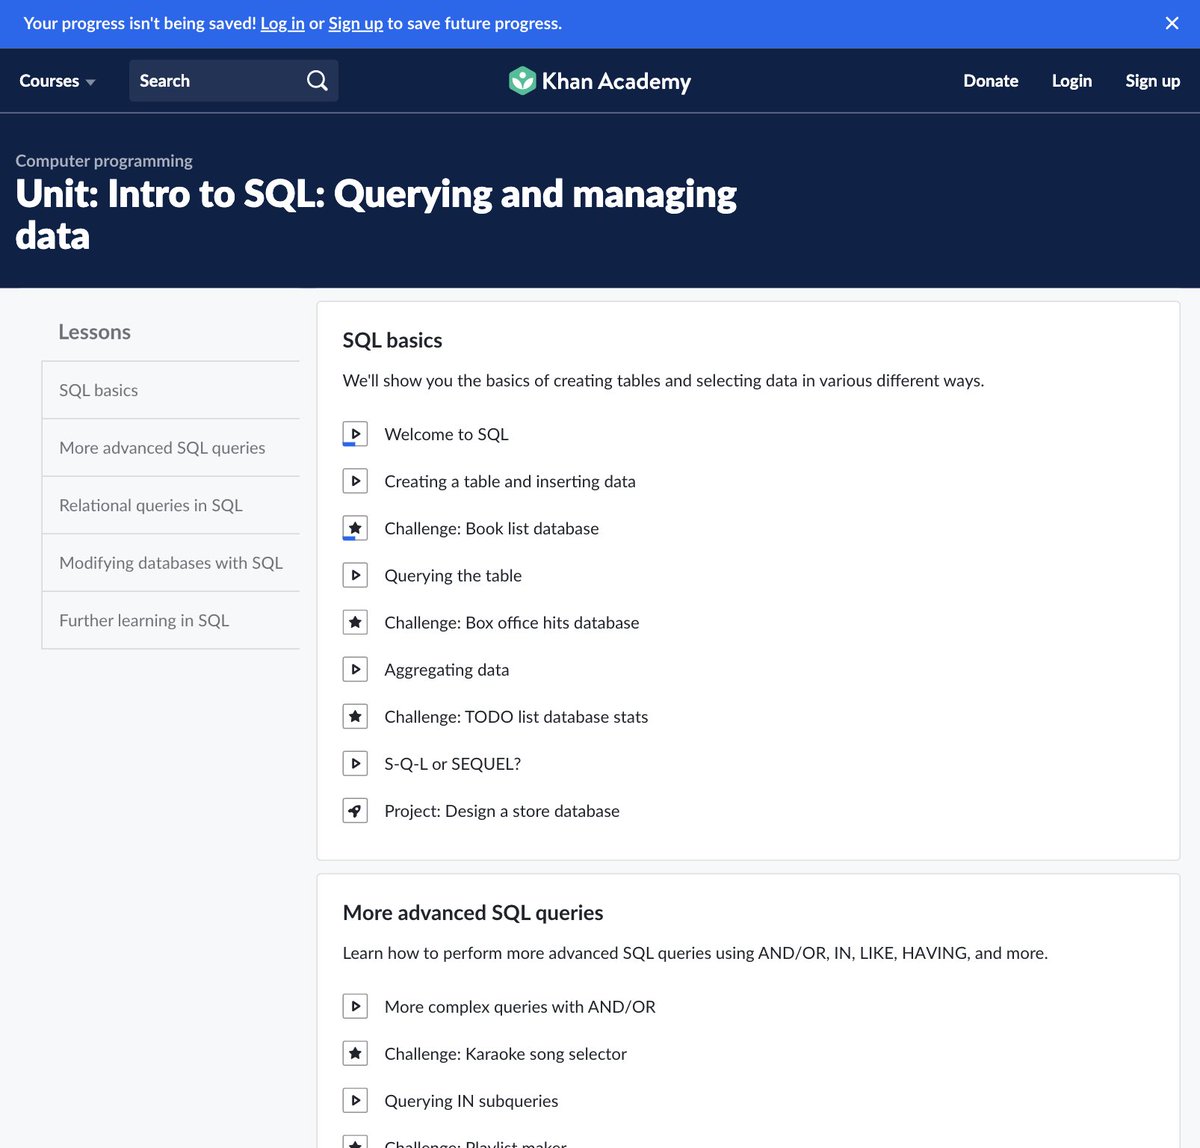Click the Khan Academy wordmark text
The image size is (1200, 1148).
coord(616,81)
